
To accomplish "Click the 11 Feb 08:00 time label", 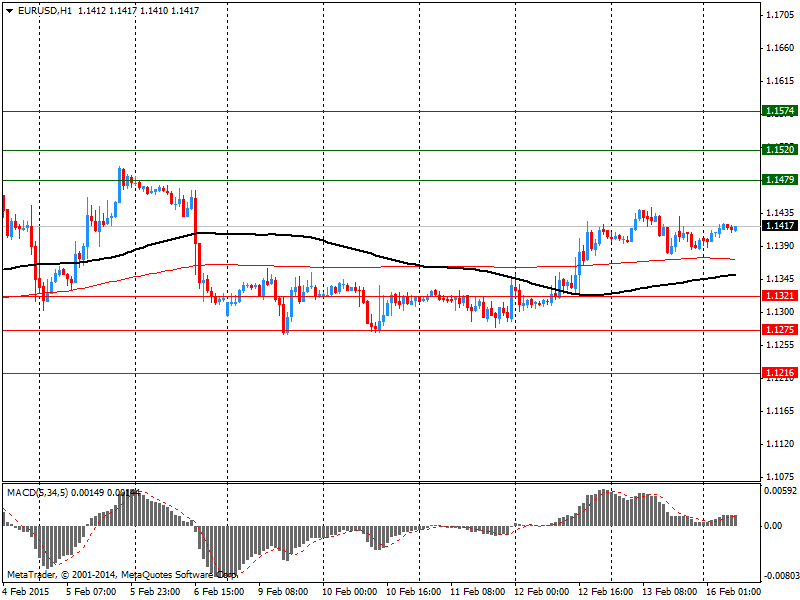I will [x=478, y=592].
